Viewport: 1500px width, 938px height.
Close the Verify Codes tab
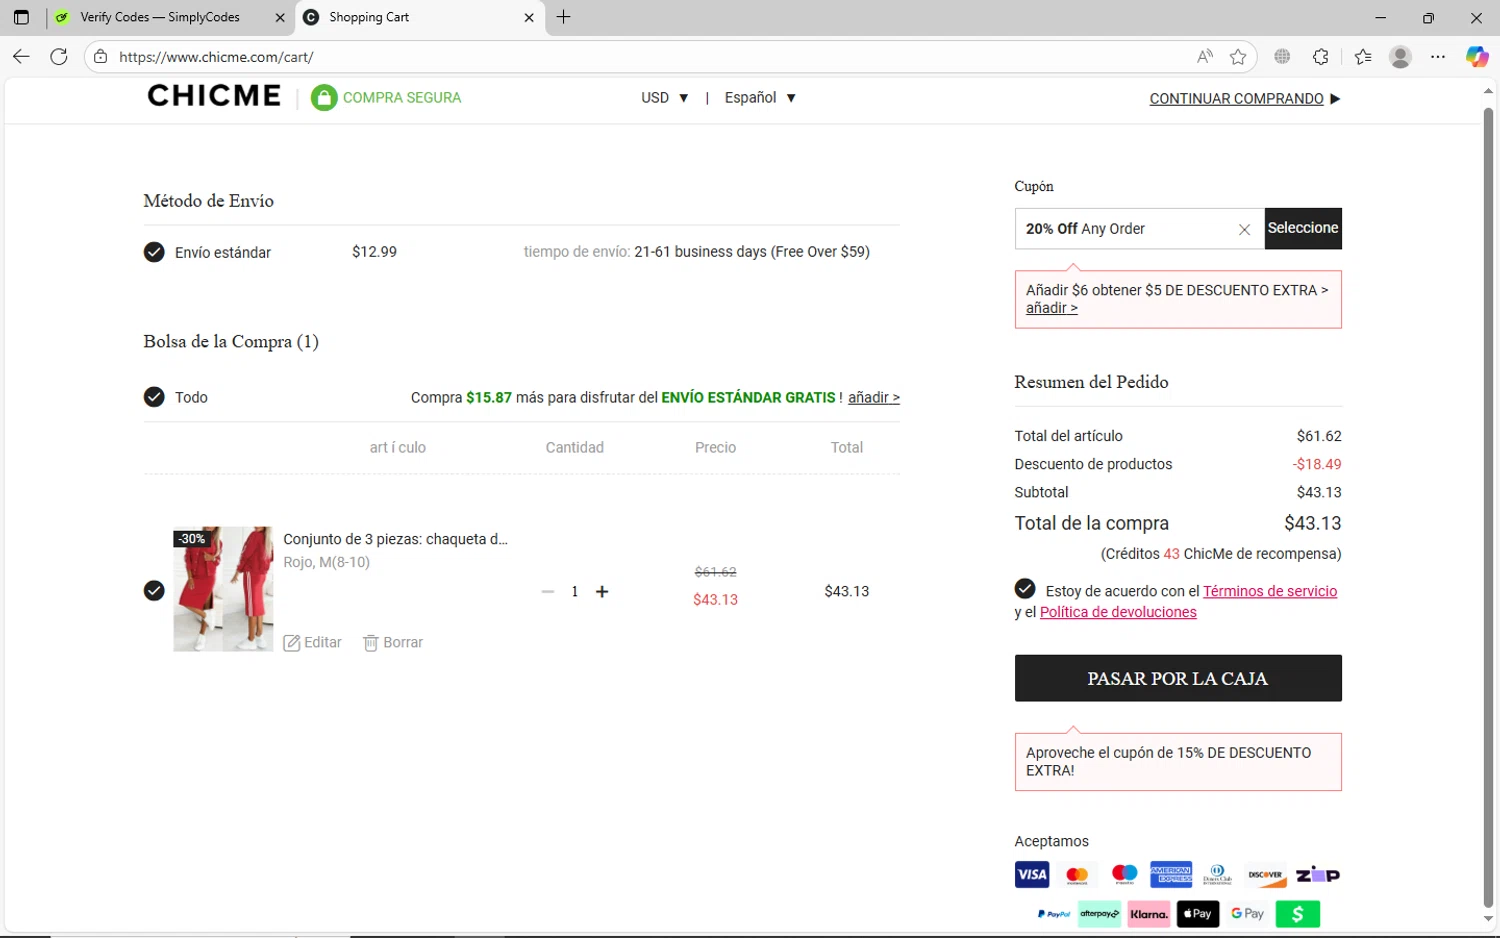click(279, 17)
